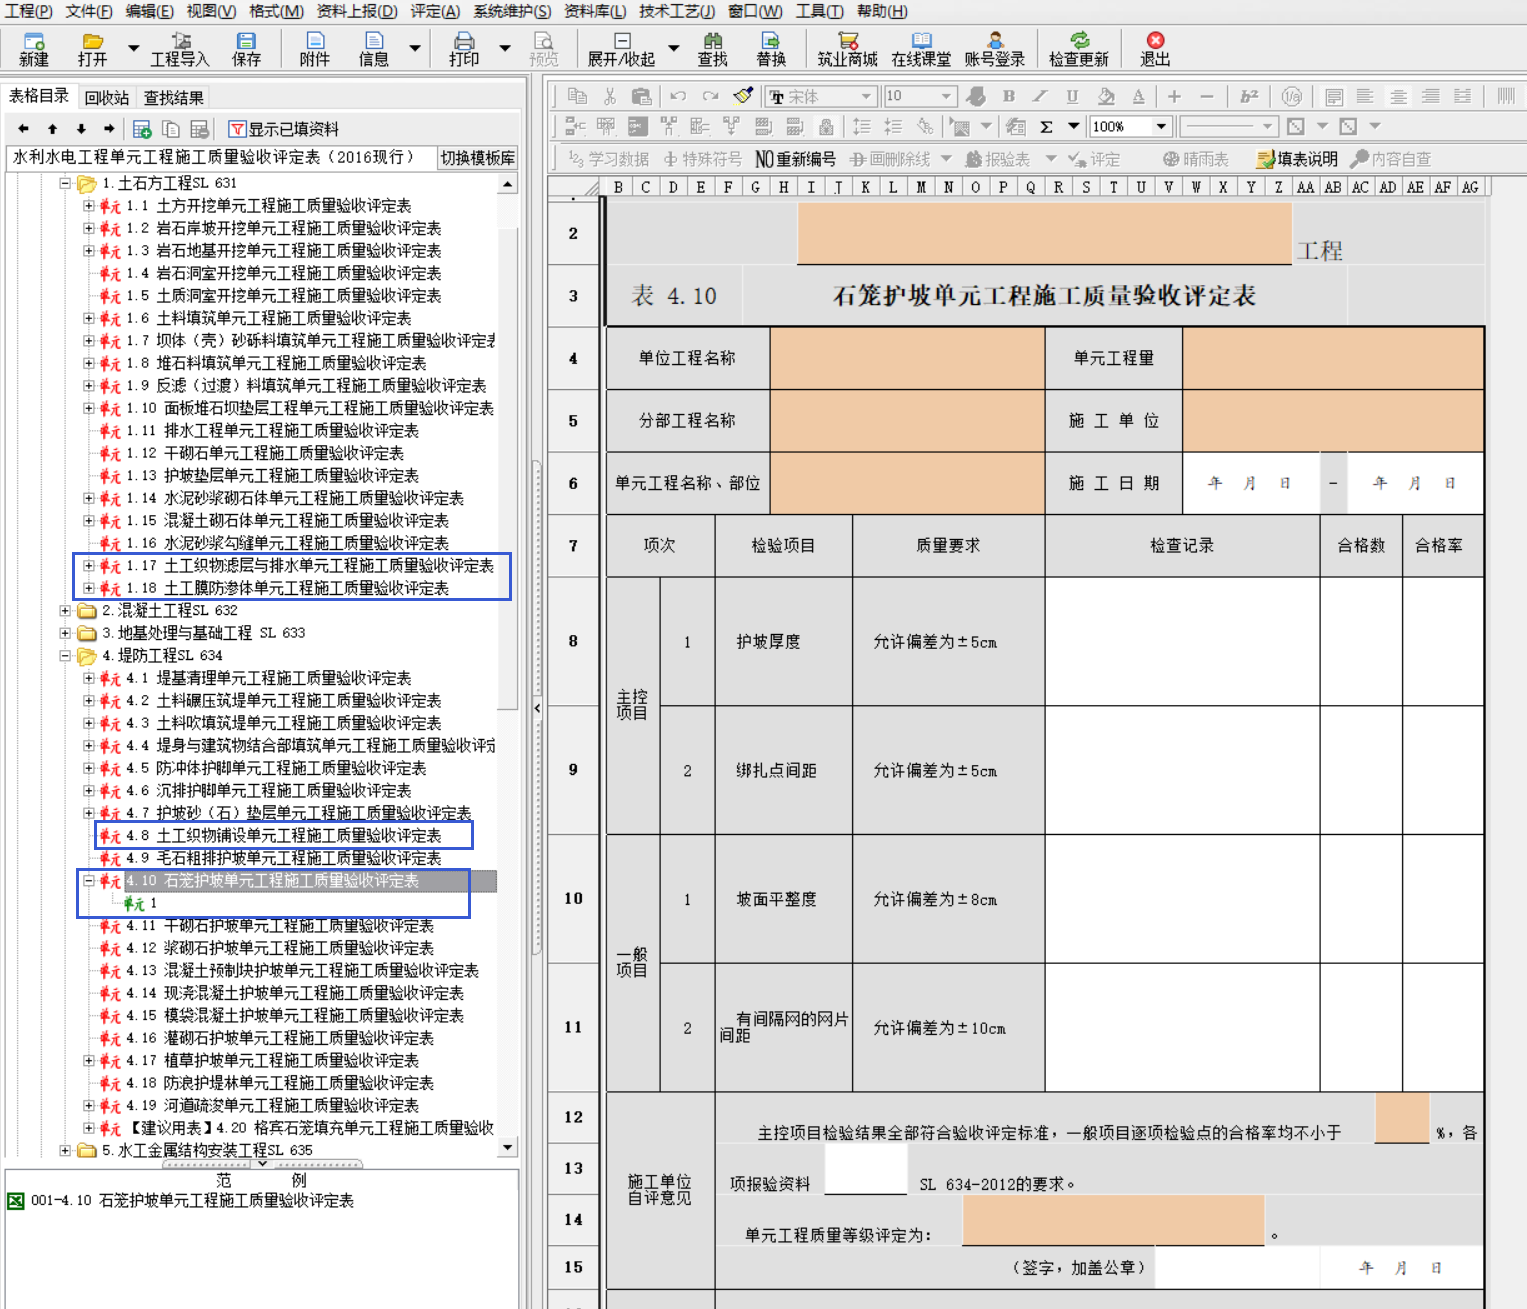Click the orange 单元工程质量等级评定为 input cell
The height and width of the screenshot is (1309, 1527).
(1113, 1221)
